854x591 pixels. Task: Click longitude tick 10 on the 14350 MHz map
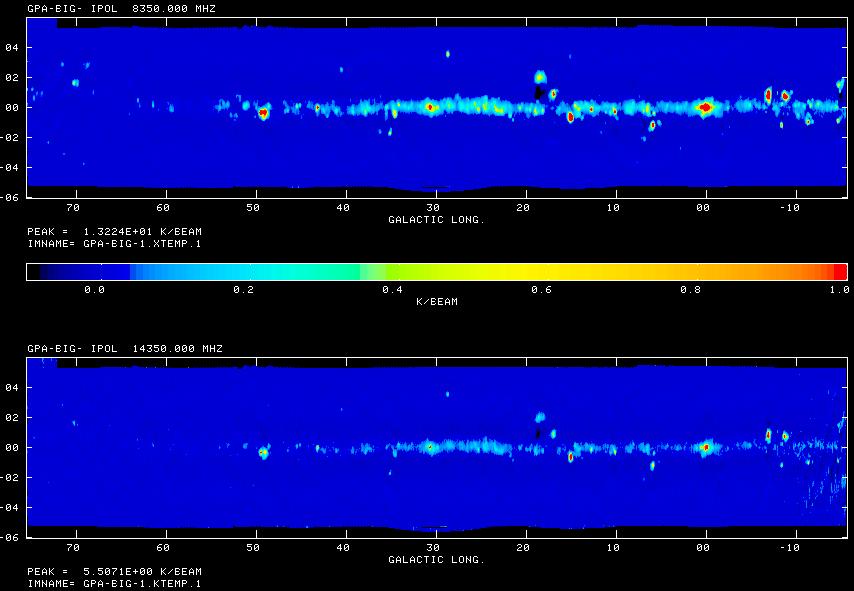pos(613,547)
